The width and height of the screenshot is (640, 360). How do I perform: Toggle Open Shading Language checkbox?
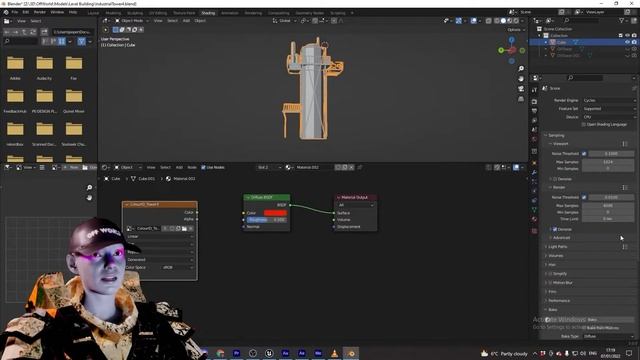[x=584, y=124]
